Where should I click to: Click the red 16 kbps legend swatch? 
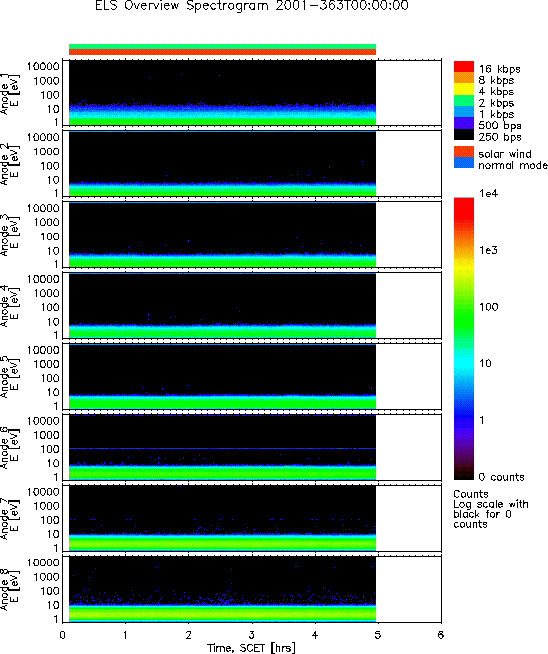click(464, 67)
